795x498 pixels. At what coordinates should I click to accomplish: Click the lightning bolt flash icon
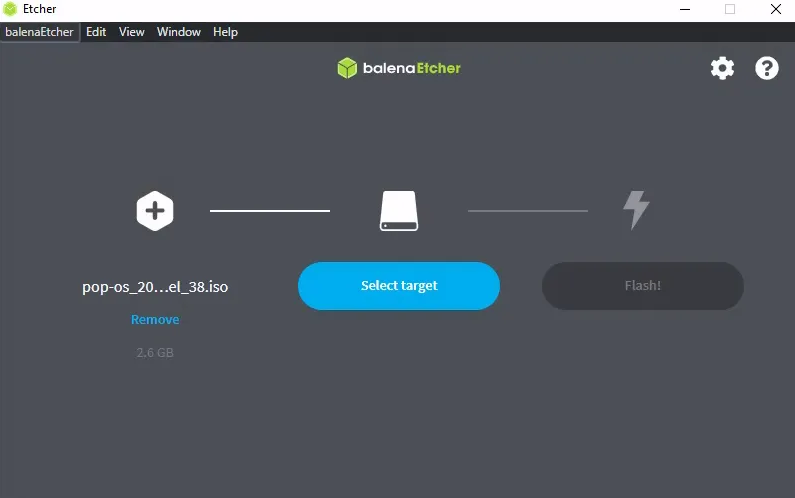coord(636,210)
